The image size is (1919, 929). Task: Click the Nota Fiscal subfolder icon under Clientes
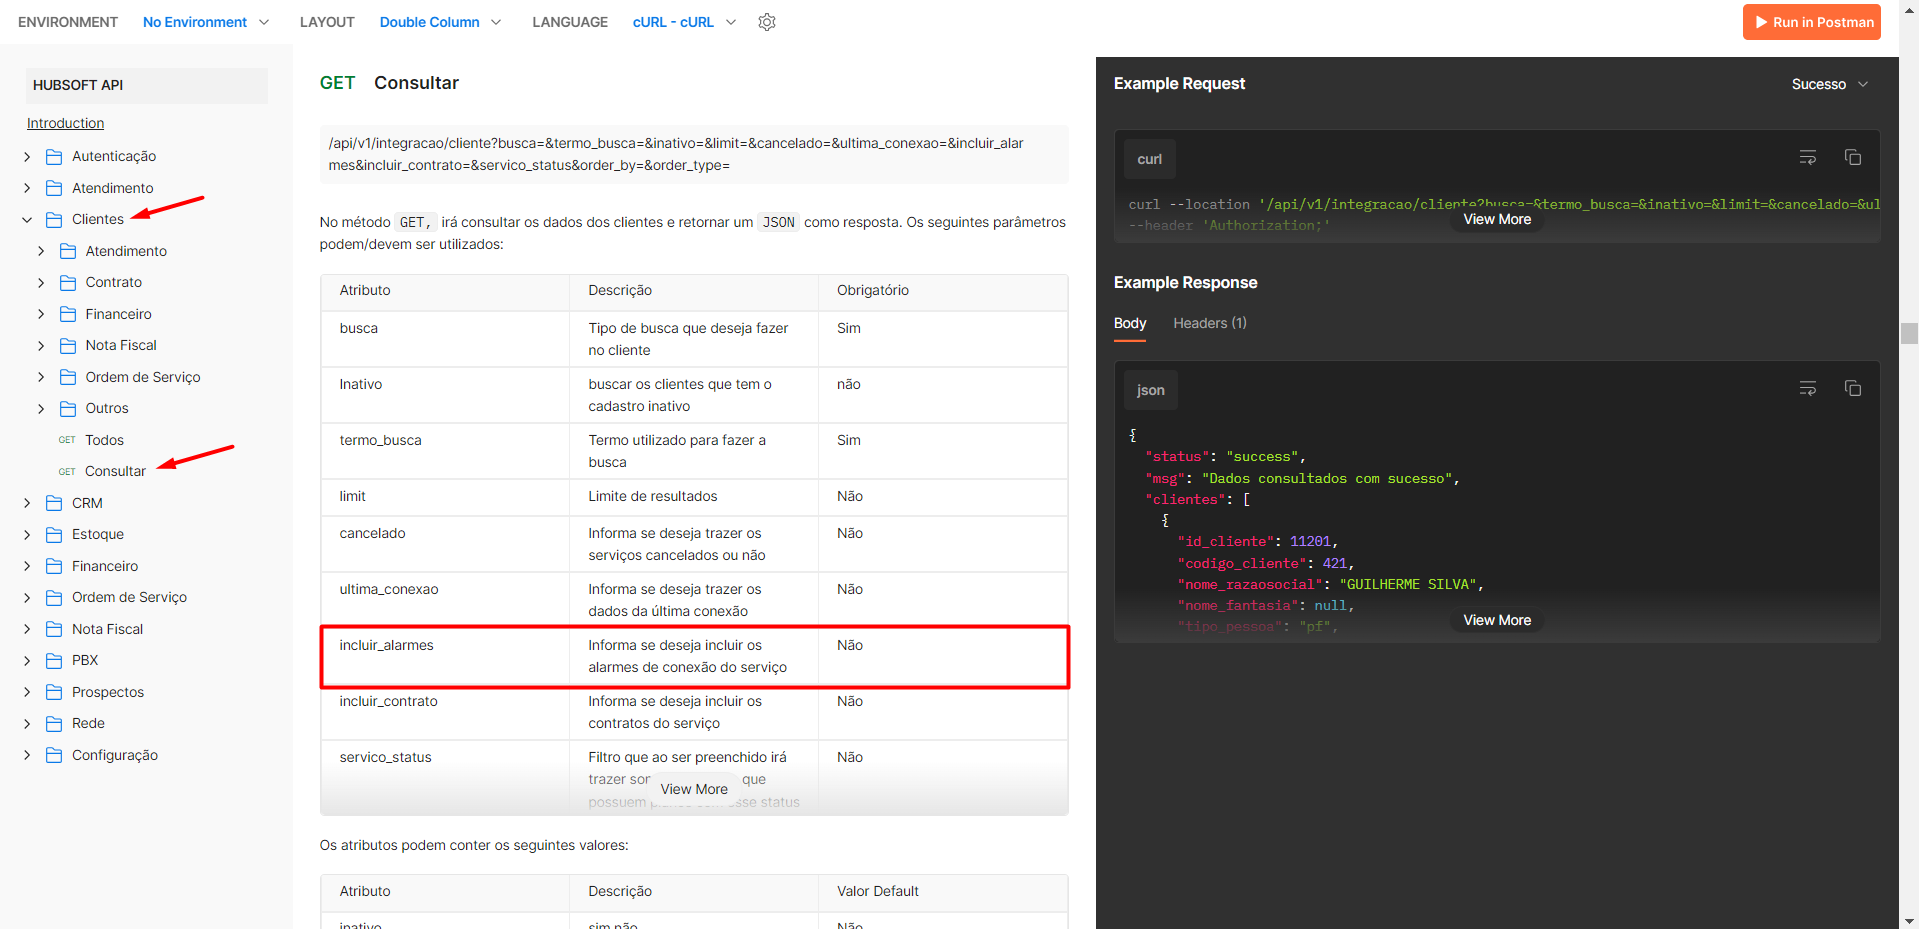click(x=68, y=345)
